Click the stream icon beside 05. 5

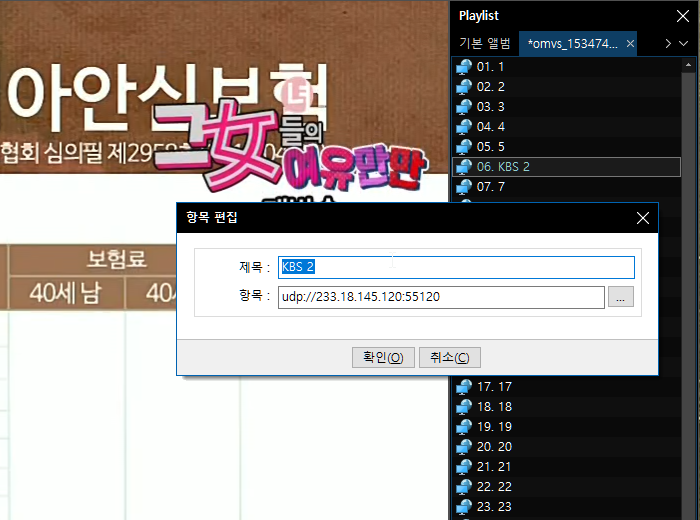[464, 147]
